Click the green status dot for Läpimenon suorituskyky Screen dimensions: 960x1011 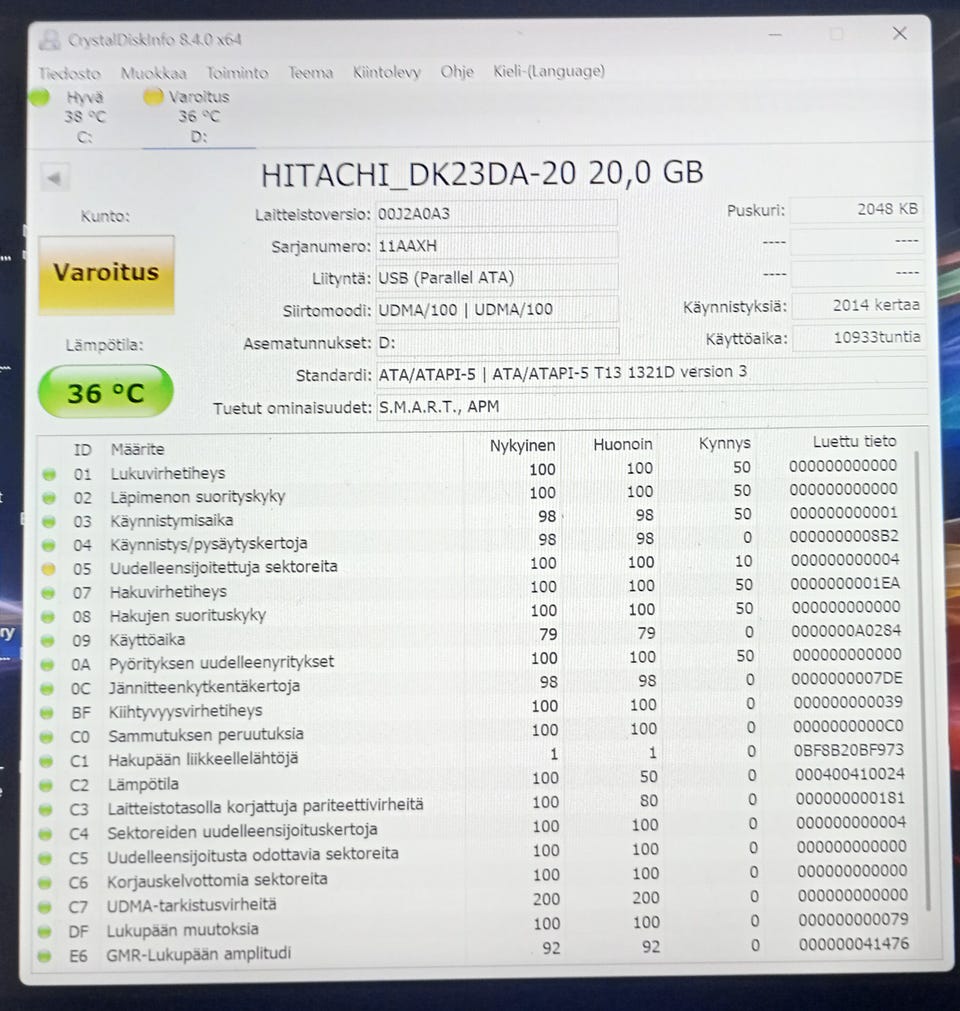point(49,498)
